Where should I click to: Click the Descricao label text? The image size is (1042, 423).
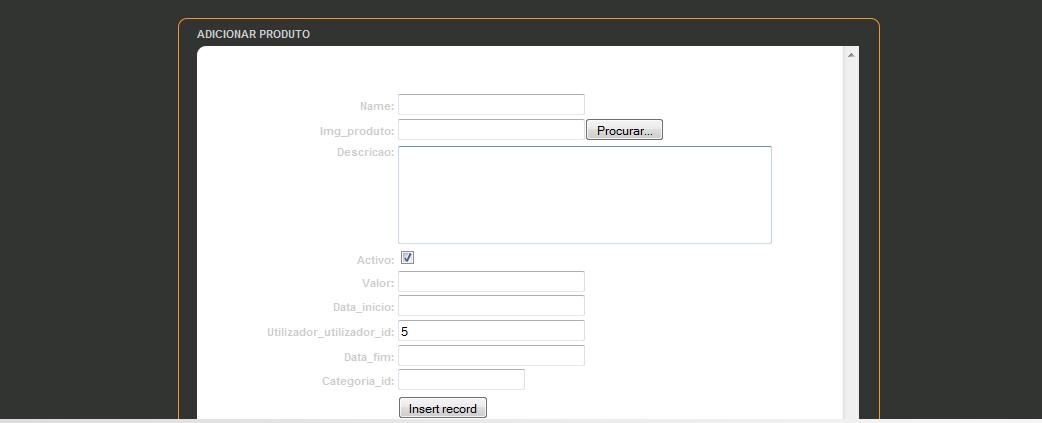click(365, 153)
